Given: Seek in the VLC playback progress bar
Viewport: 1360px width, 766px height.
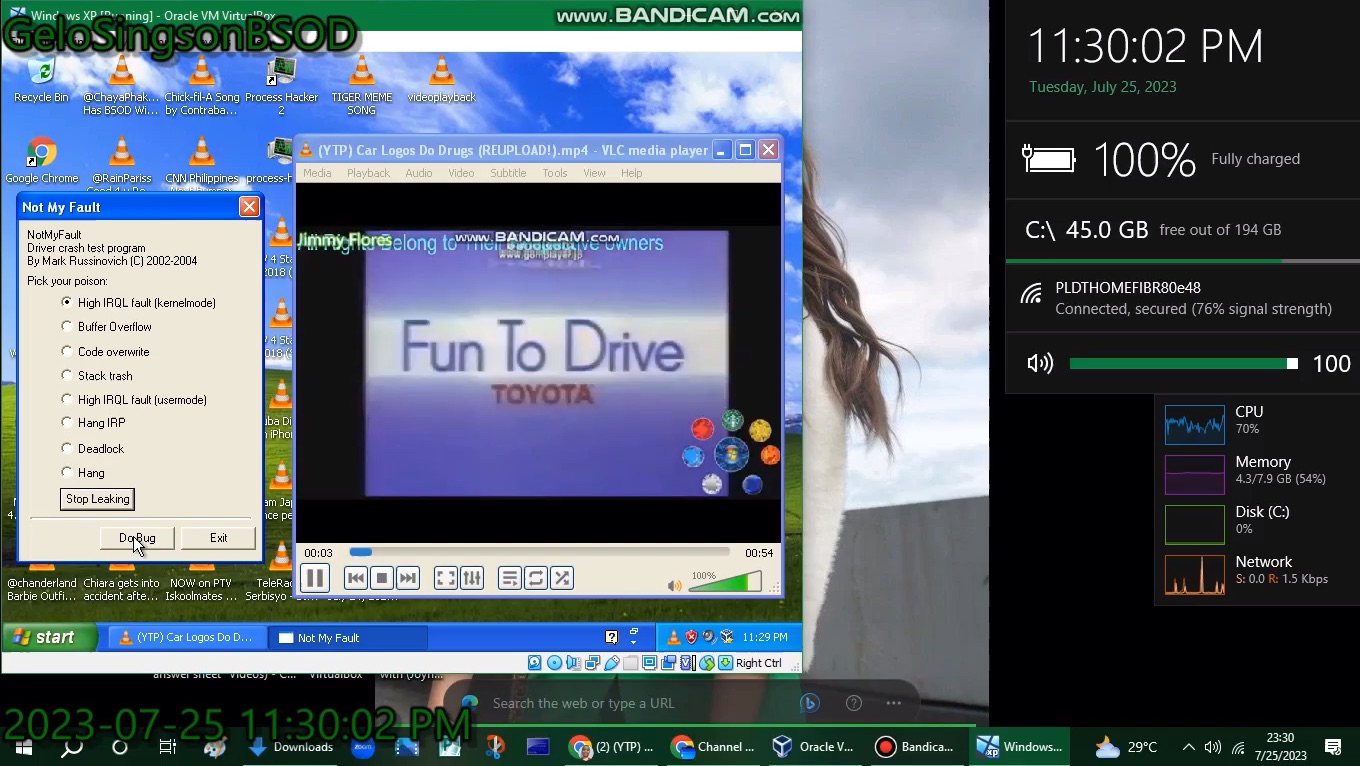Looking at the screenshot, I should (540, 552).
